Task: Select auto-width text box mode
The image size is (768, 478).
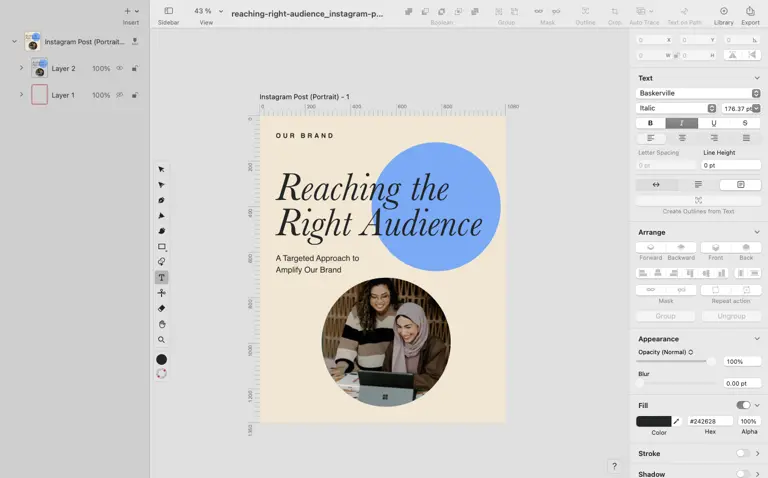Action: click(x=656, y=185)
